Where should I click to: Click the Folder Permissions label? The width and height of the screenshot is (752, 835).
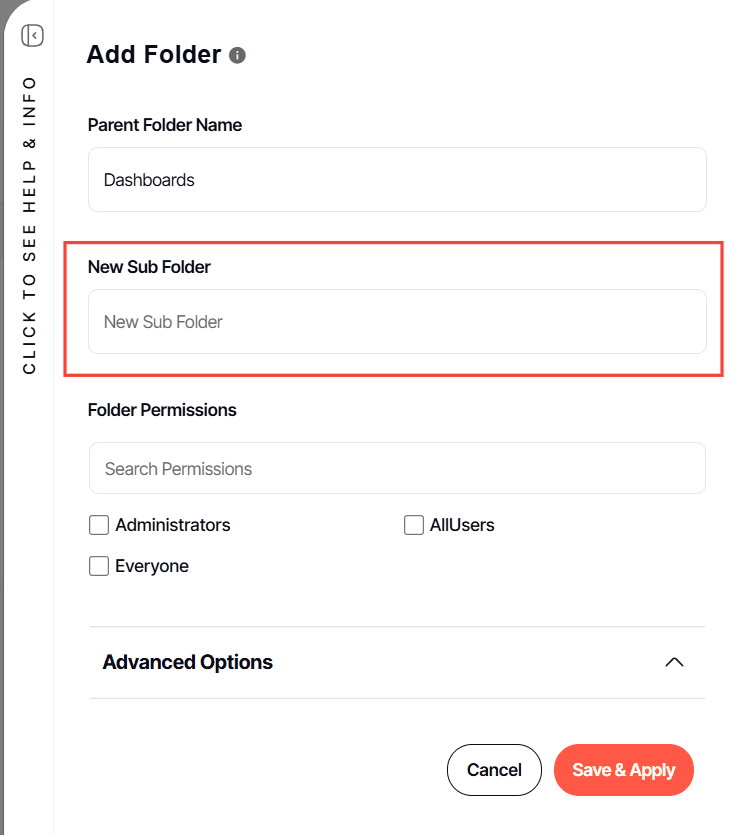[162, 410]
